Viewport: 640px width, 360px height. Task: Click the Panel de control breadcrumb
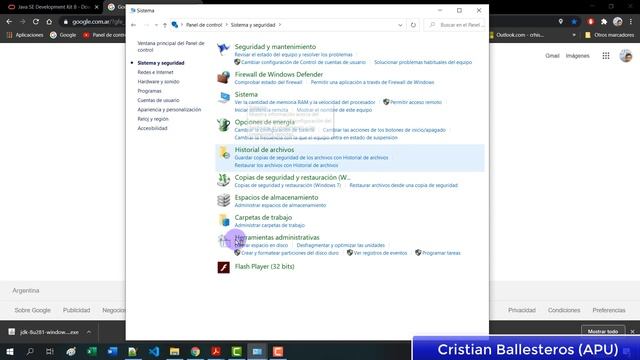tap(204, 25)
